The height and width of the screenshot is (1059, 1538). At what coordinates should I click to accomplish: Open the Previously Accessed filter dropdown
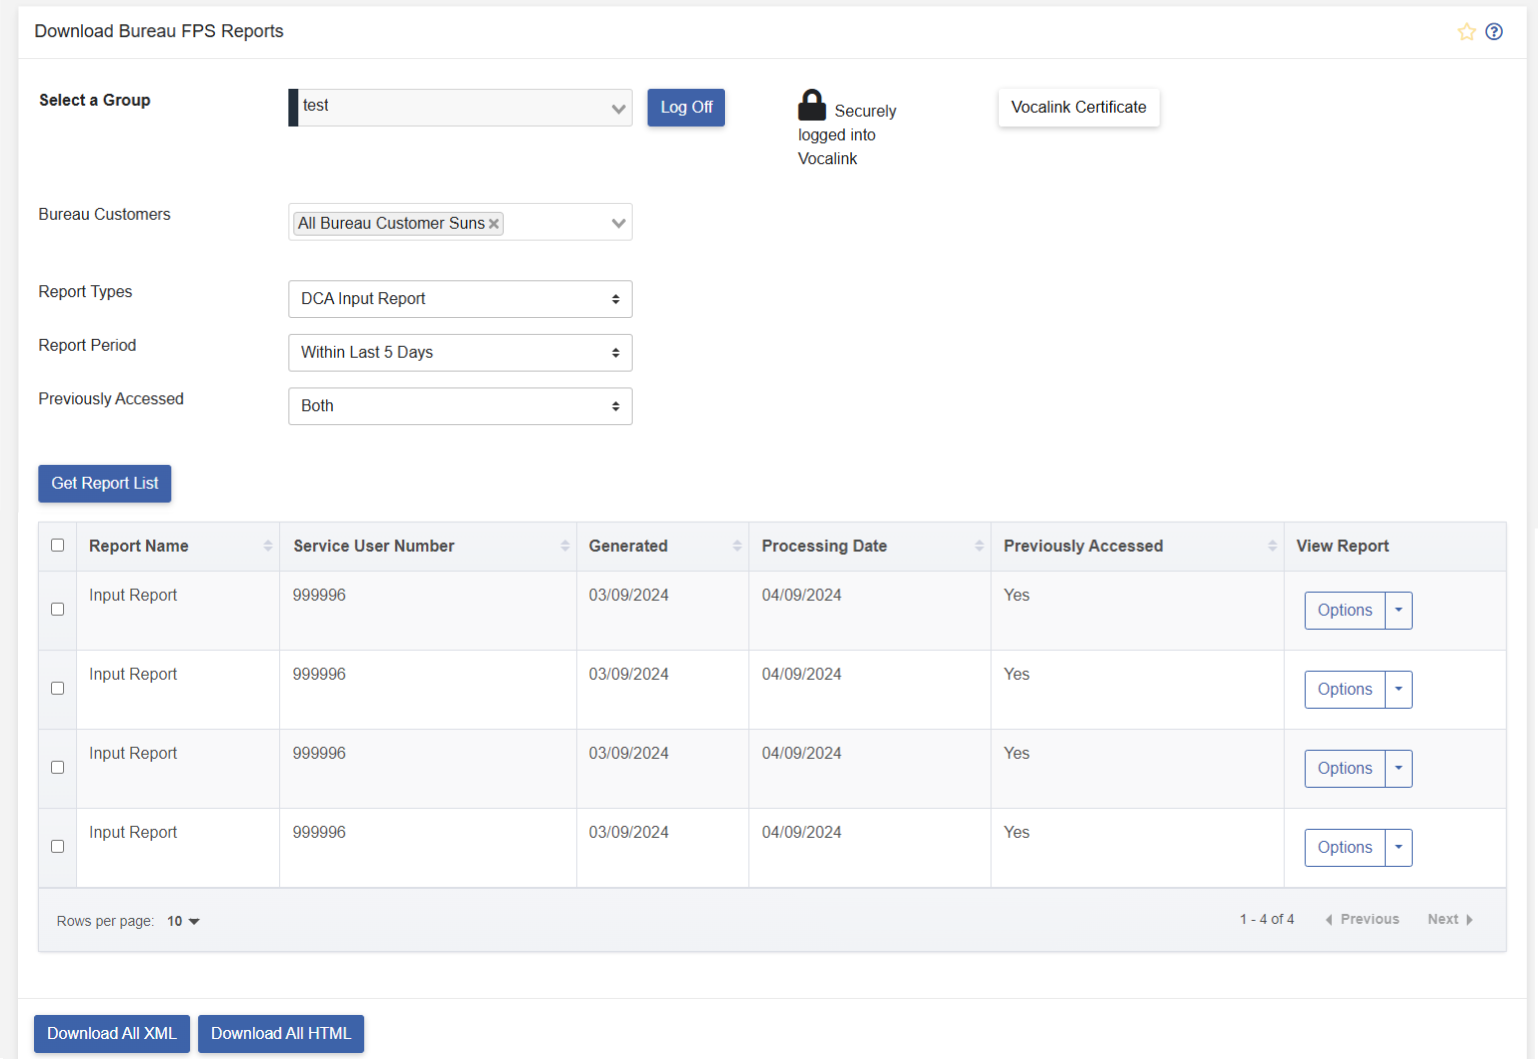(460, 406)
